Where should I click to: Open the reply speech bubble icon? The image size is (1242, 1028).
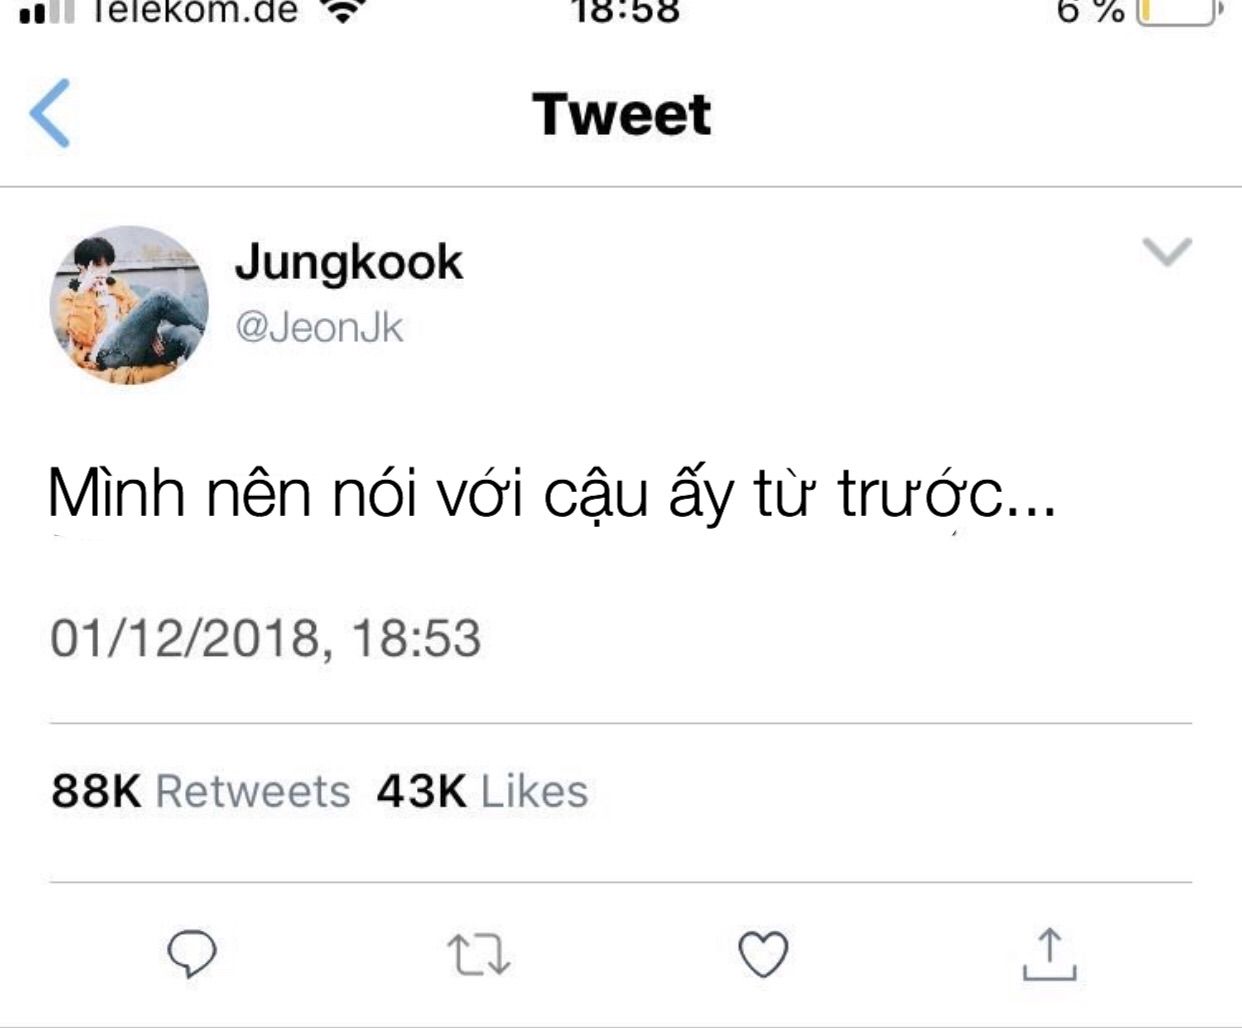click(192, 953)
